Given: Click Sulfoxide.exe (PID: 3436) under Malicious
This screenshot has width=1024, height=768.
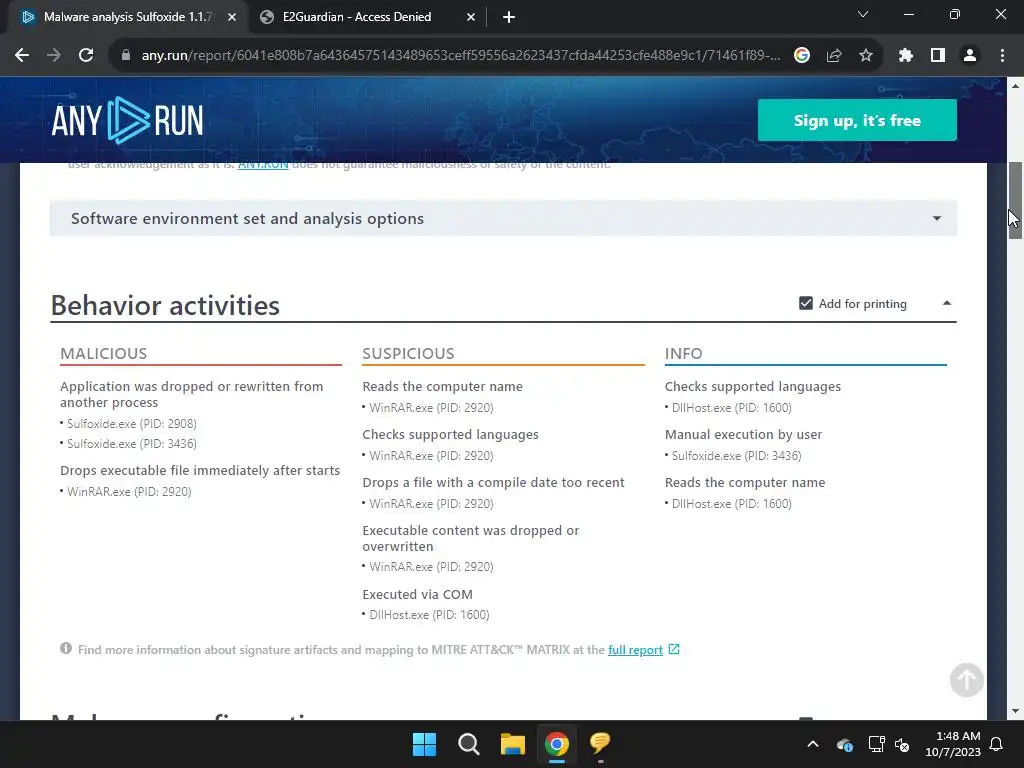Looking at the screenshot, I should (x=131, y=443).
